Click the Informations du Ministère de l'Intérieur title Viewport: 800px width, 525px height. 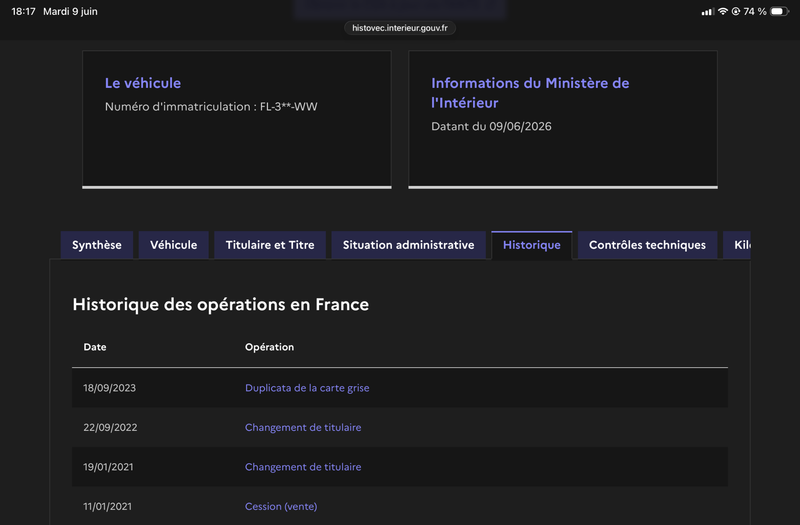pos(530,93)
